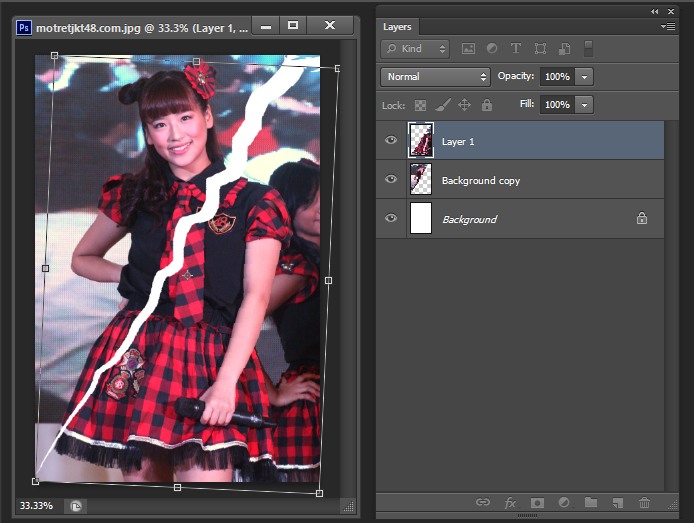
Task: Open the Fill slider dropdown arrow
Action: pos(584,105)
